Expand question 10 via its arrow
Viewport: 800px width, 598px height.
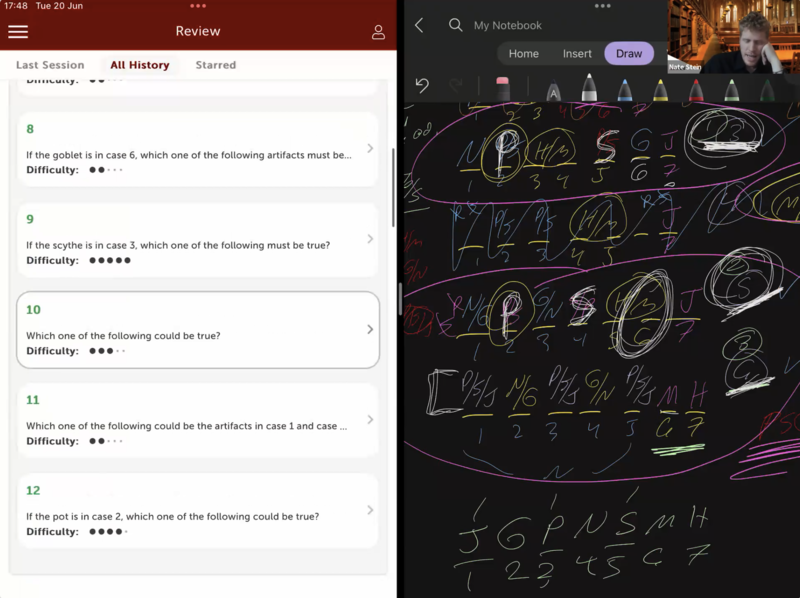click(x=370, y=330)
